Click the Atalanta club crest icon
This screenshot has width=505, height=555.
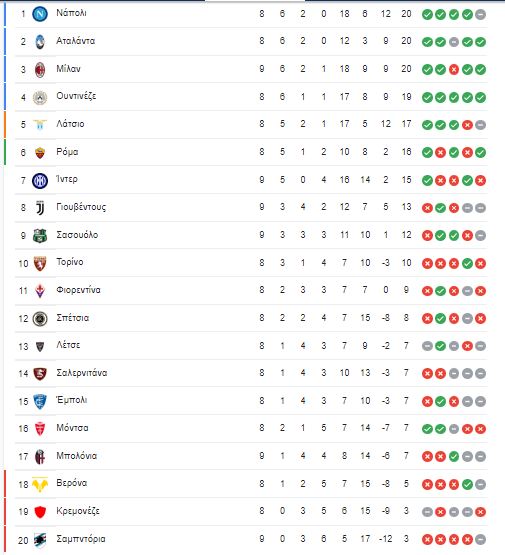click(x=40, y=42)
